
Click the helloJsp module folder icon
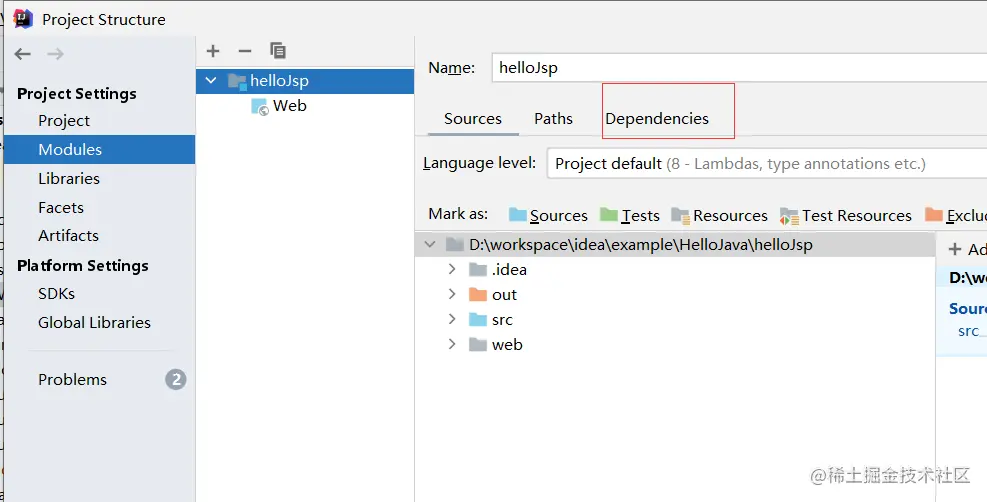tap(237, 81)
